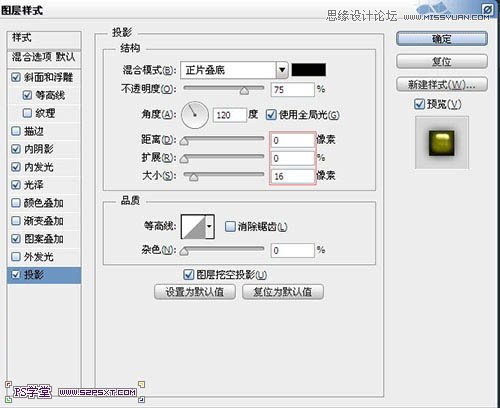Select the 斜面和浮雕 style row
This screenshot has width=500, height=408.
(44, 77)
